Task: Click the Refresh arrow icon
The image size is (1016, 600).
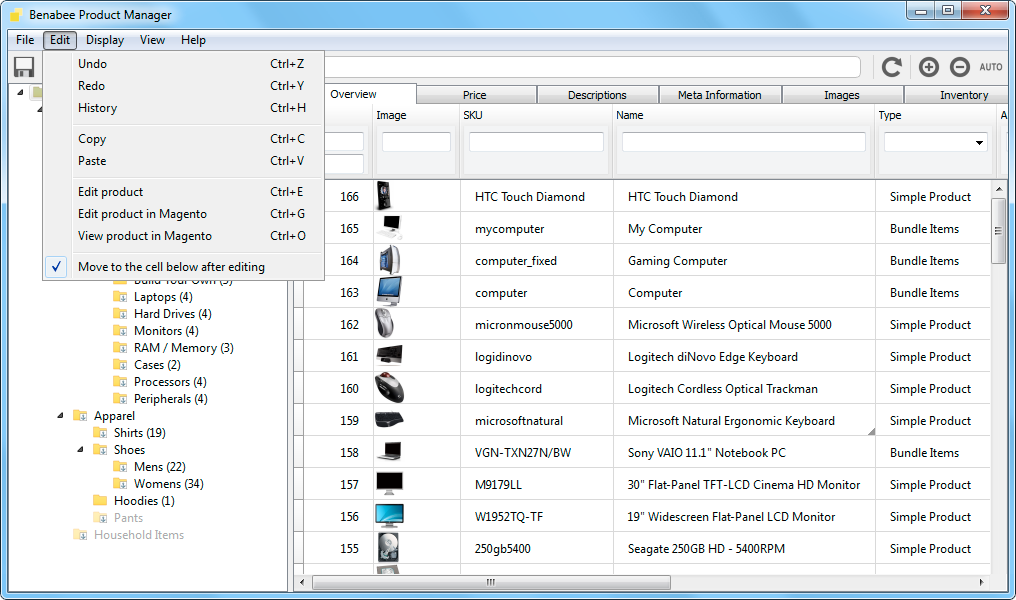Action: [x=891, y=67]
